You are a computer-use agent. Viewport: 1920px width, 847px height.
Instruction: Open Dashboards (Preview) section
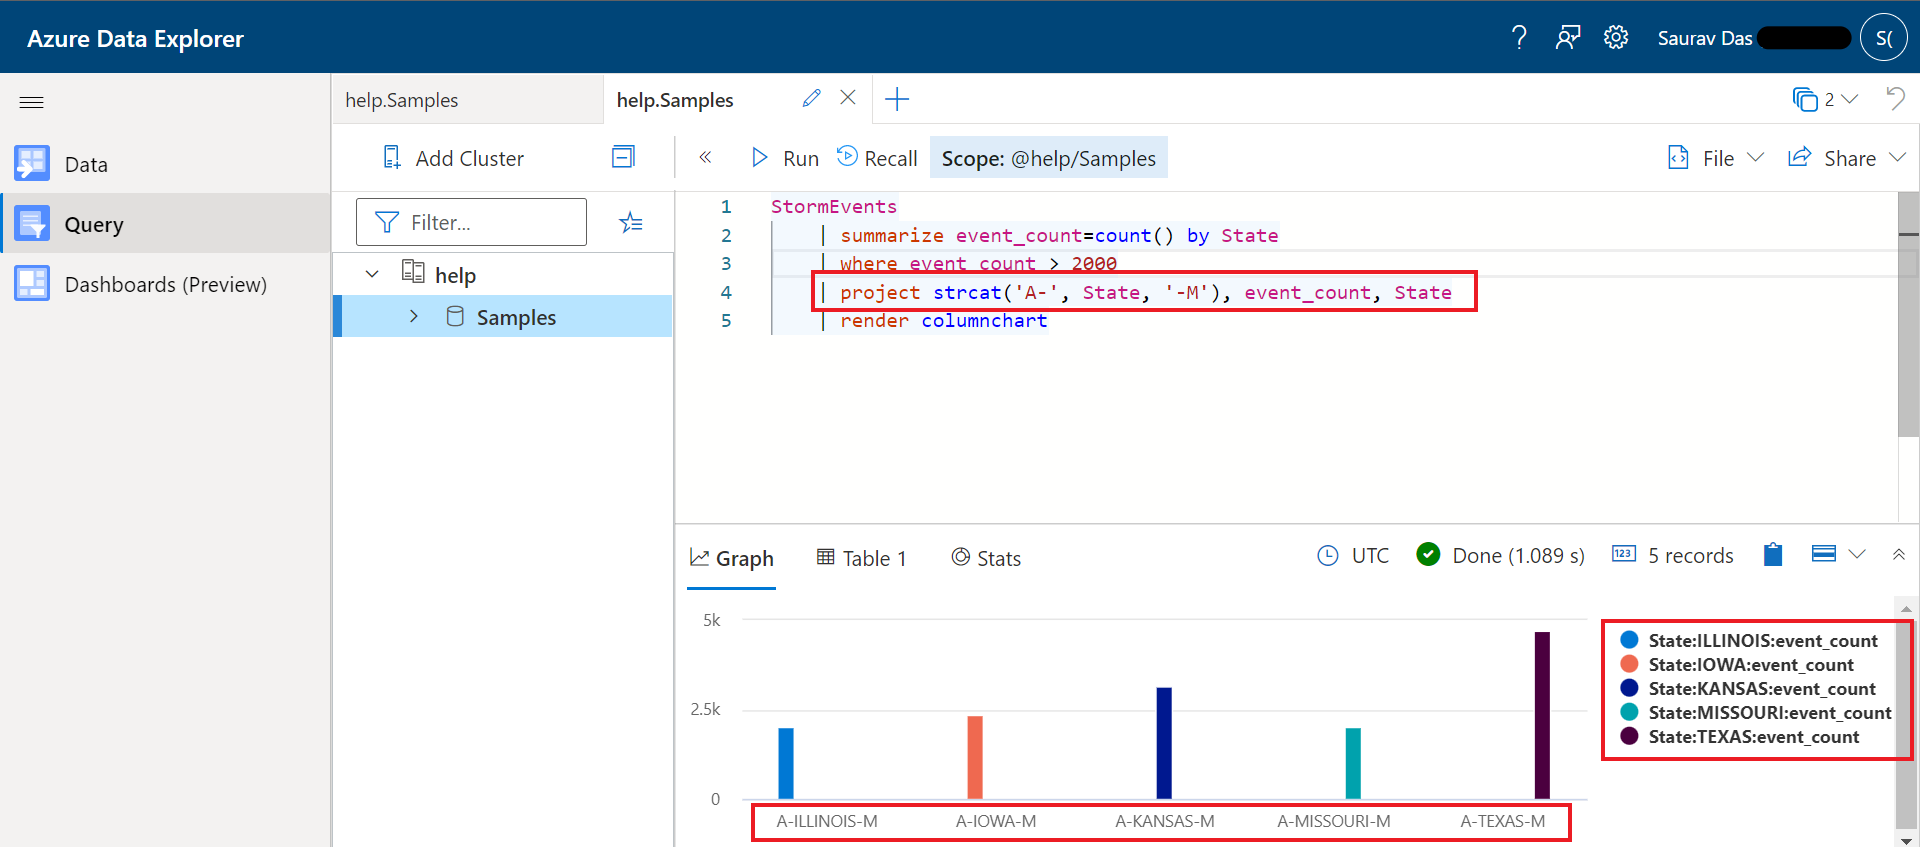(165, 284)
